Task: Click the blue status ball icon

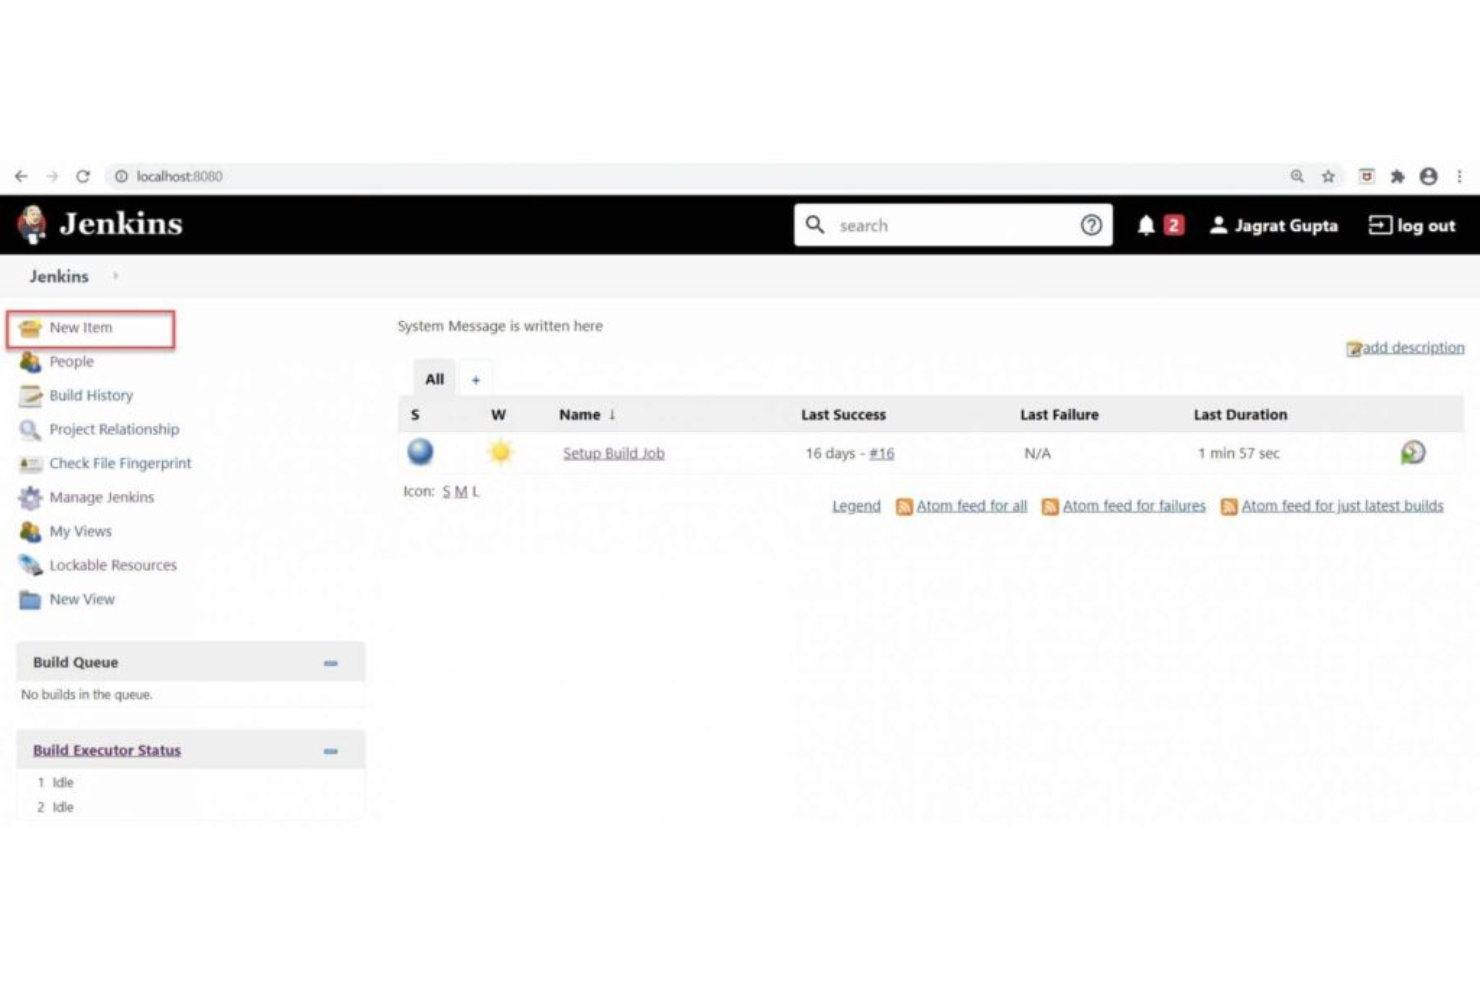Action: 420,452
